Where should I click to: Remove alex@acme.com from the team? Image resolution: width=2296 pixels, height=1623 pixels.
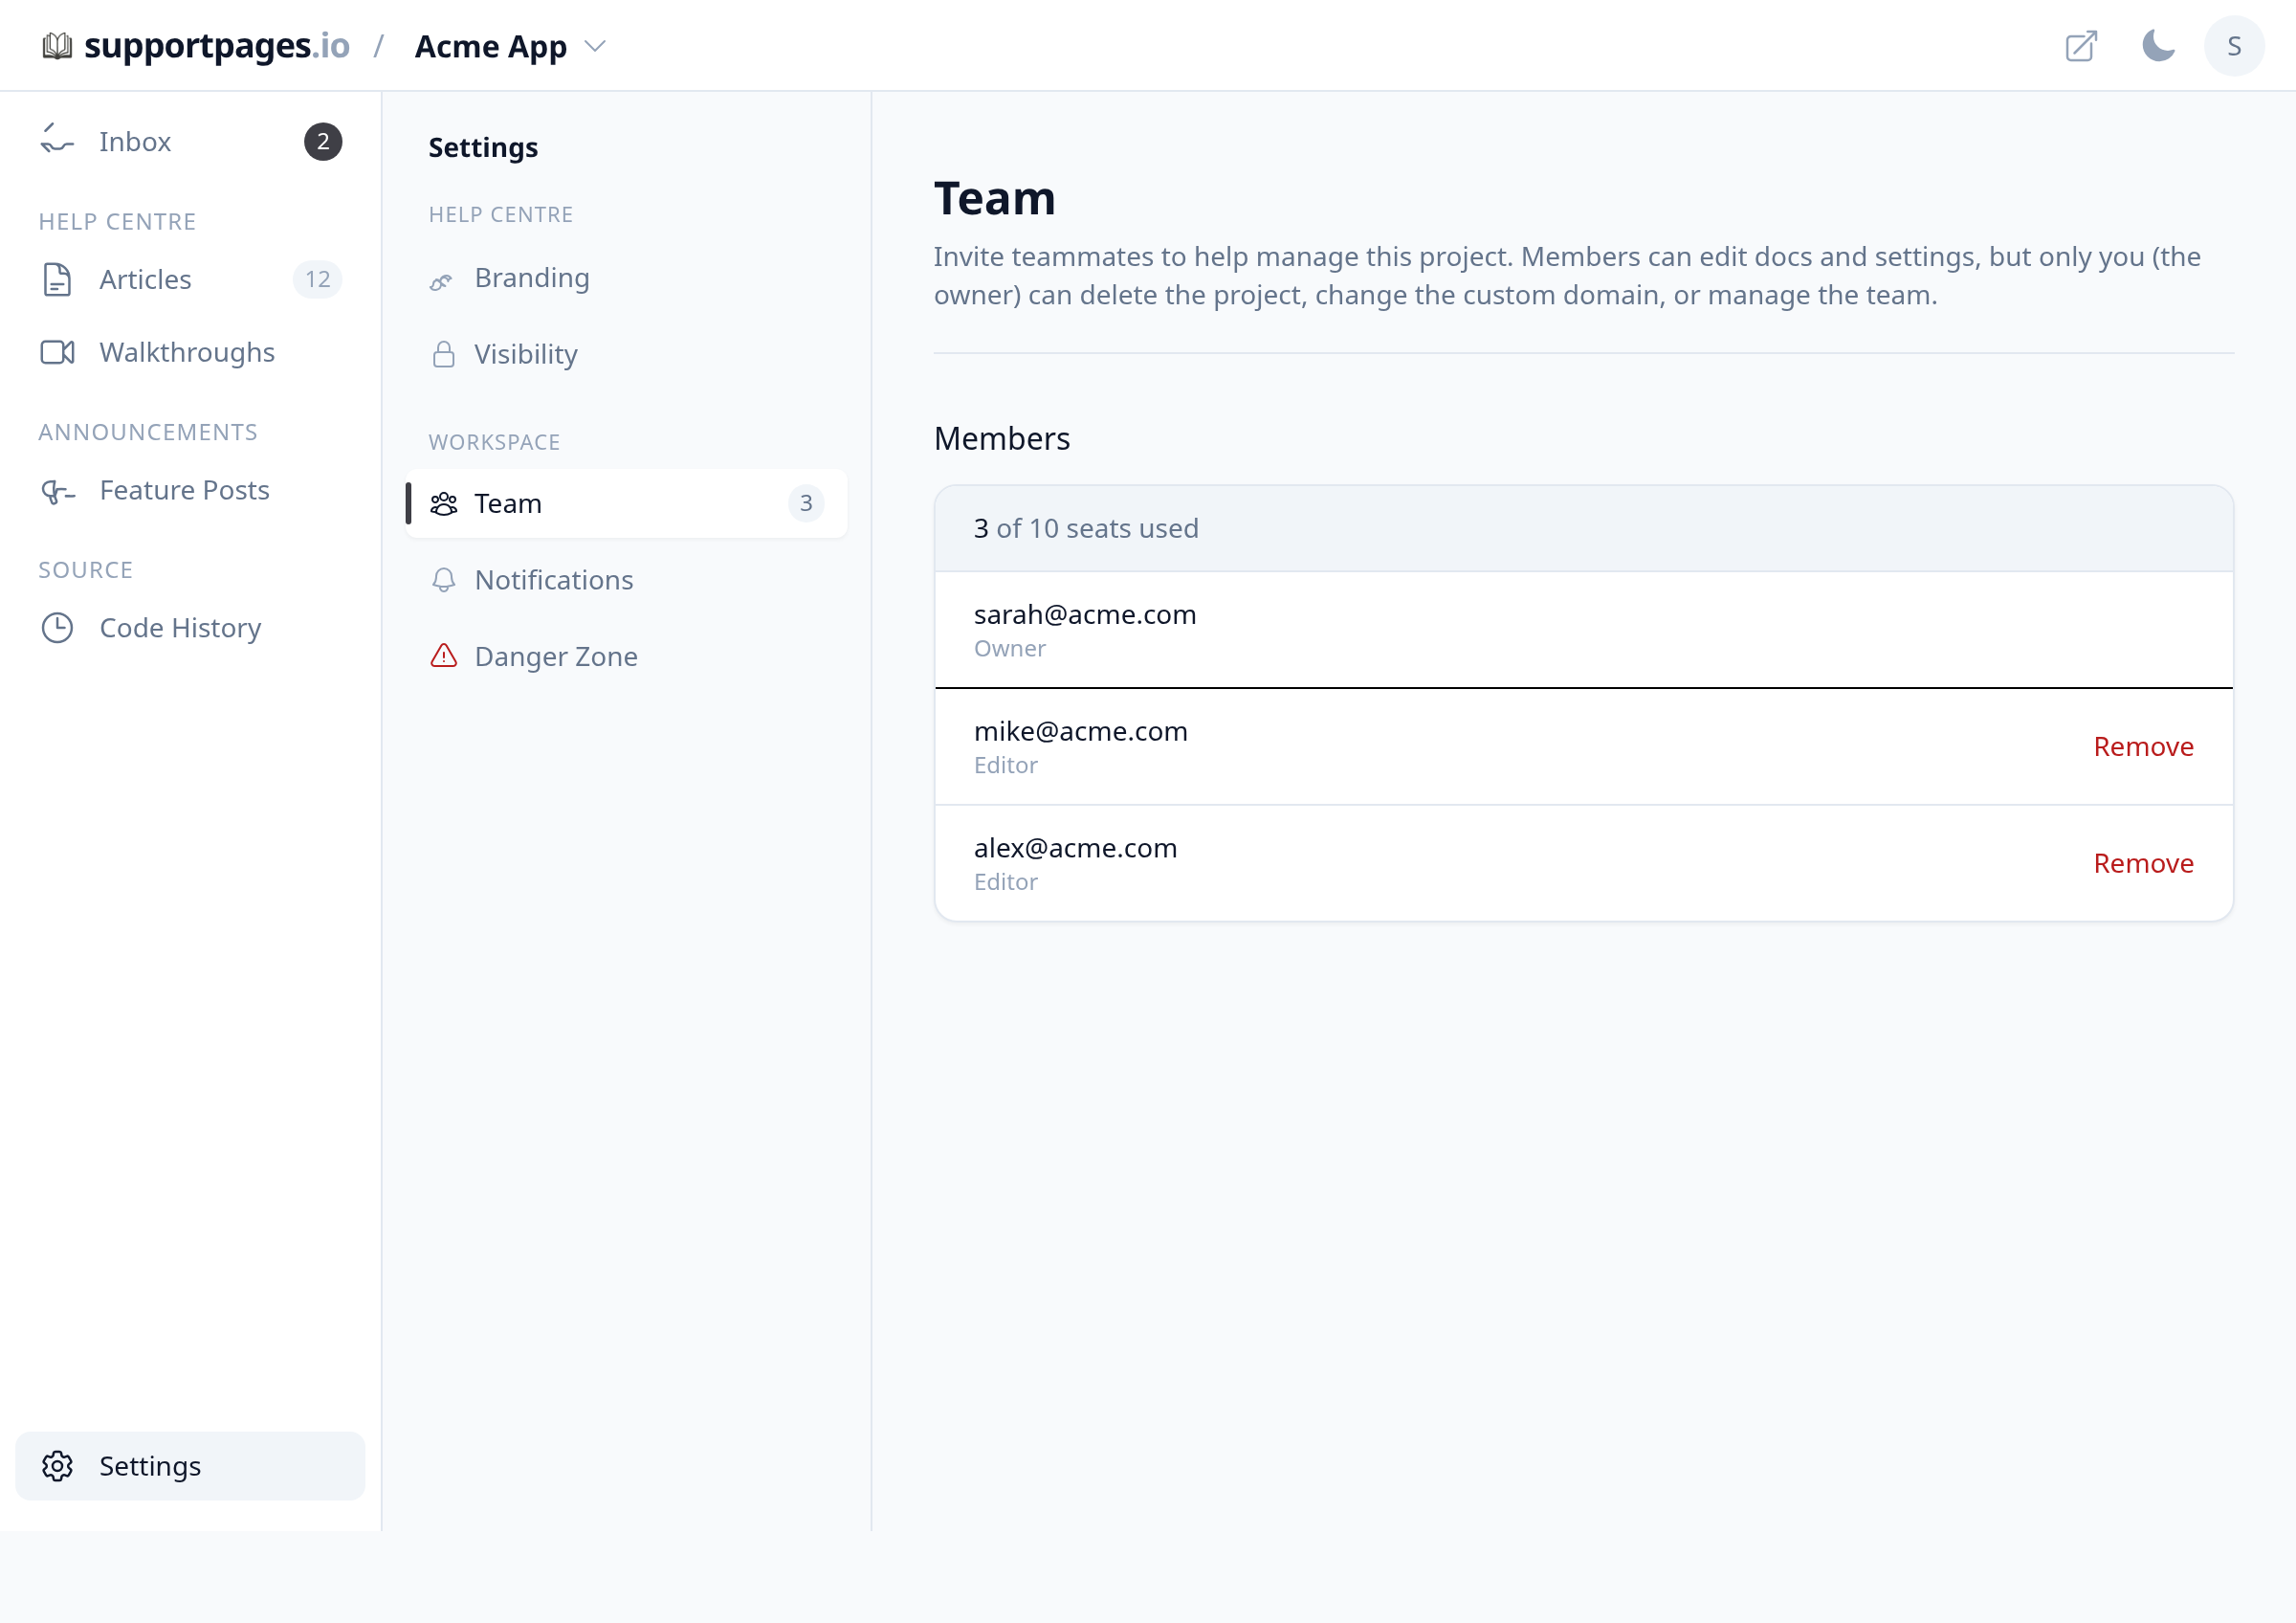[2143, 864]
